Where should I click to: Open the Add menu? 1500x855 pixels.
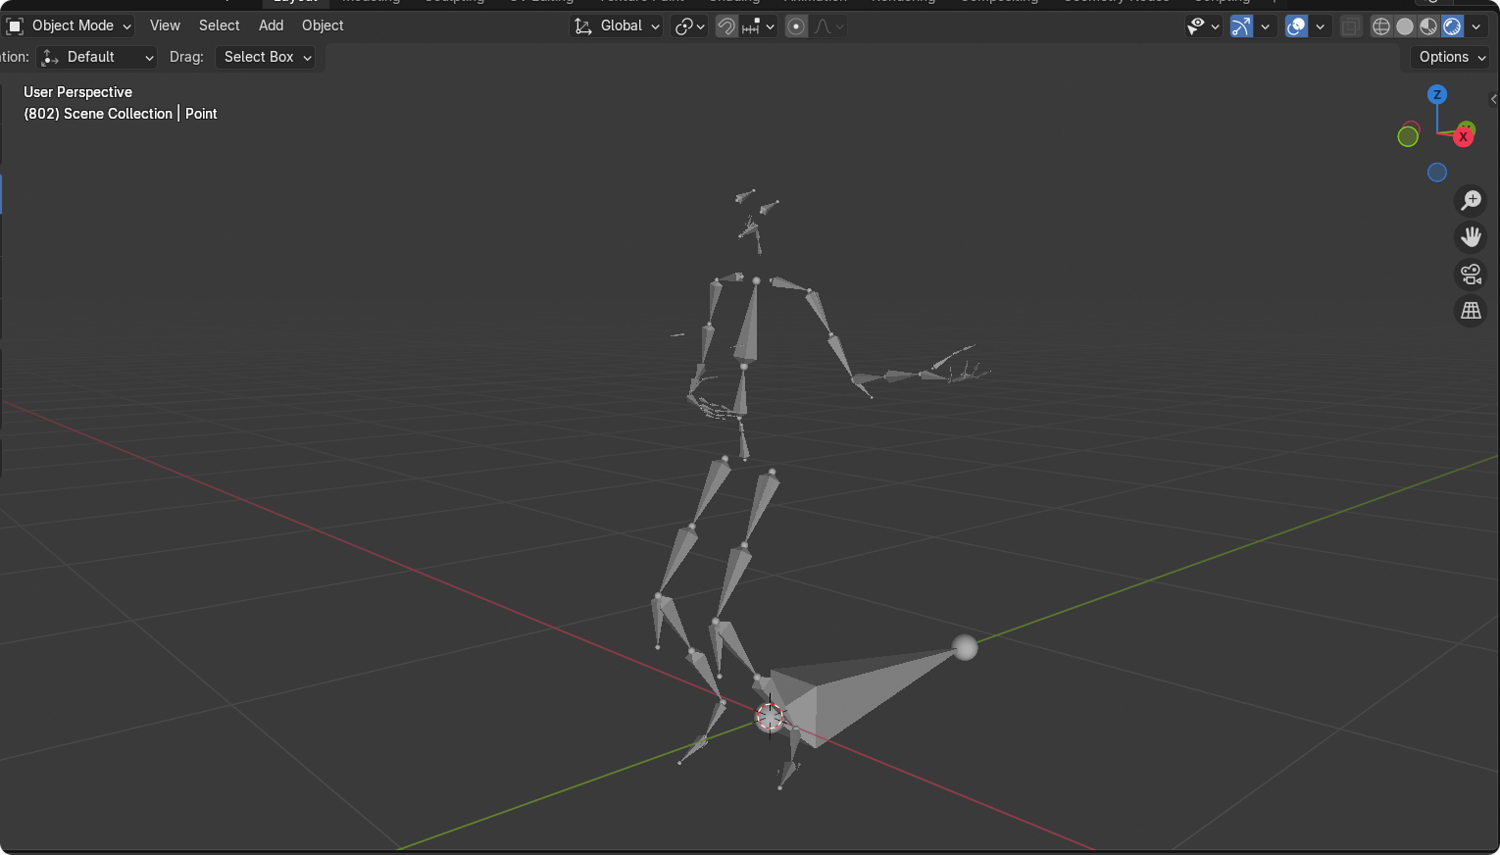pyautogui.click(x=271, y=26)
